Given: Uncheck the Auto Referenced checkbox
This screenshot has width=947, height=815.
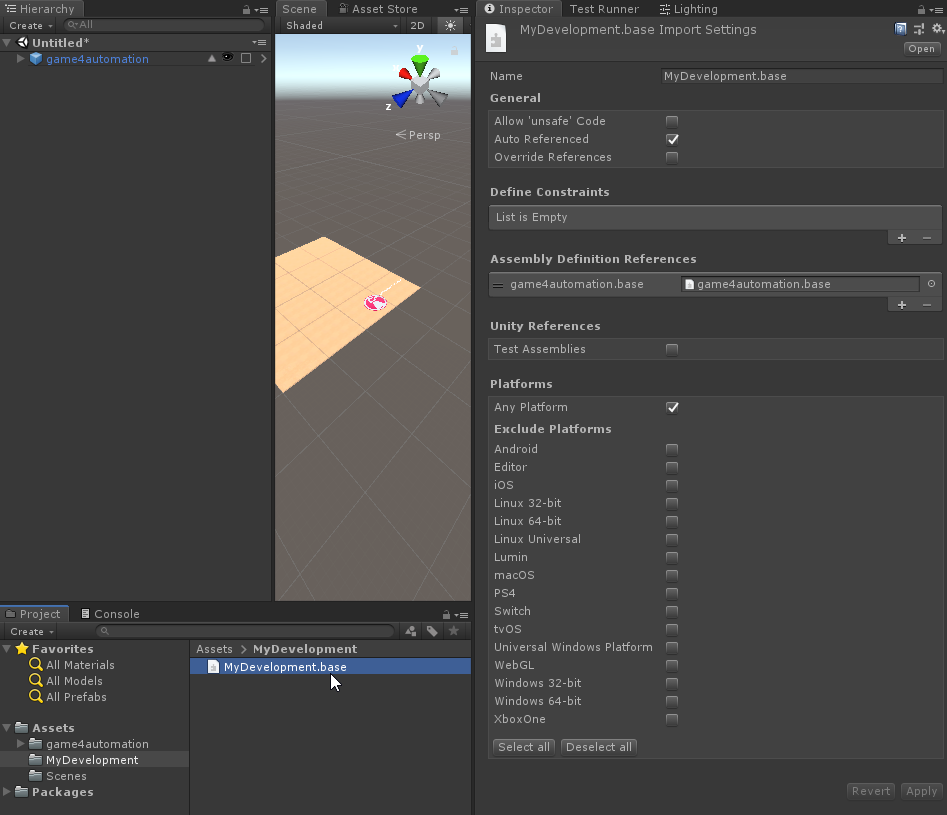Looking at the screenshot, I should (672, 139).
